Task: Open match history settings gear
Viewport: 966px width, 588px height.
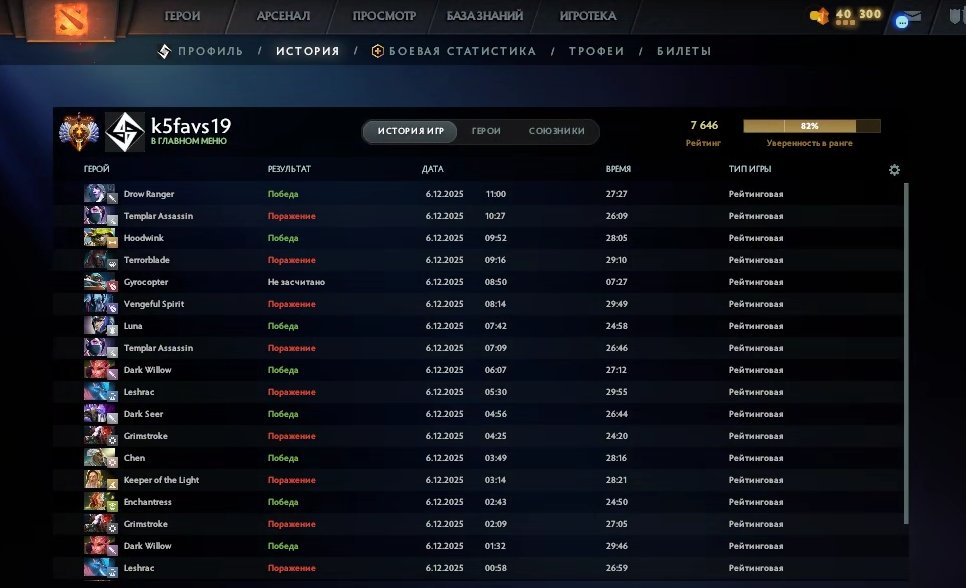Action: tap(894, 170)
